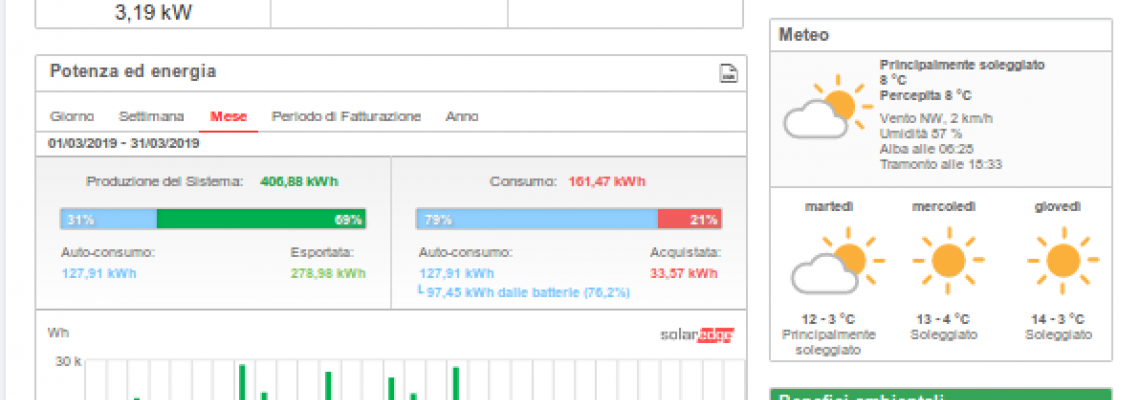Click the green 69% exported production bar
The image size is (1140, 400).
click(261, 219)
